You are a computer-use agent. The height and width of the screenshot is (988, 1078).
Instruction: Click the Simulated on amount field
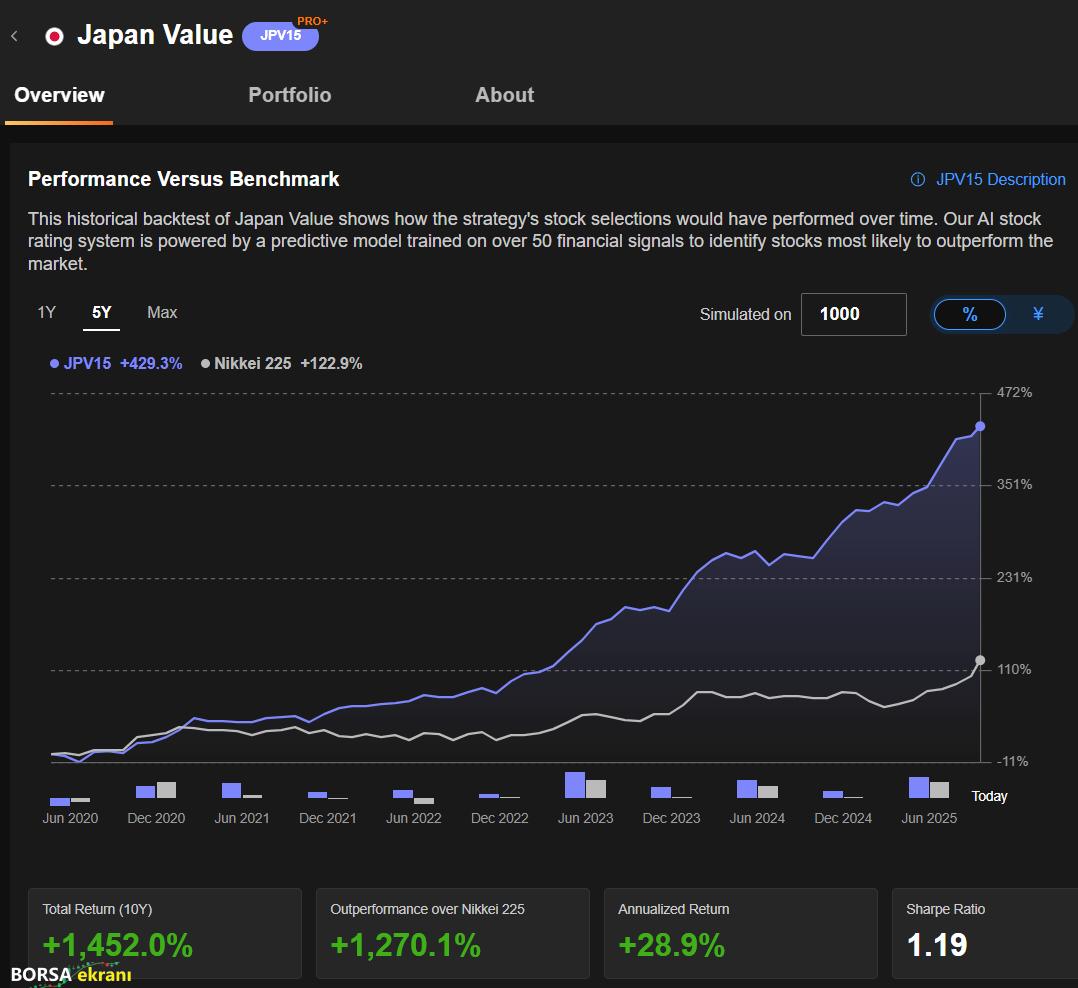(x=853, y=314)
